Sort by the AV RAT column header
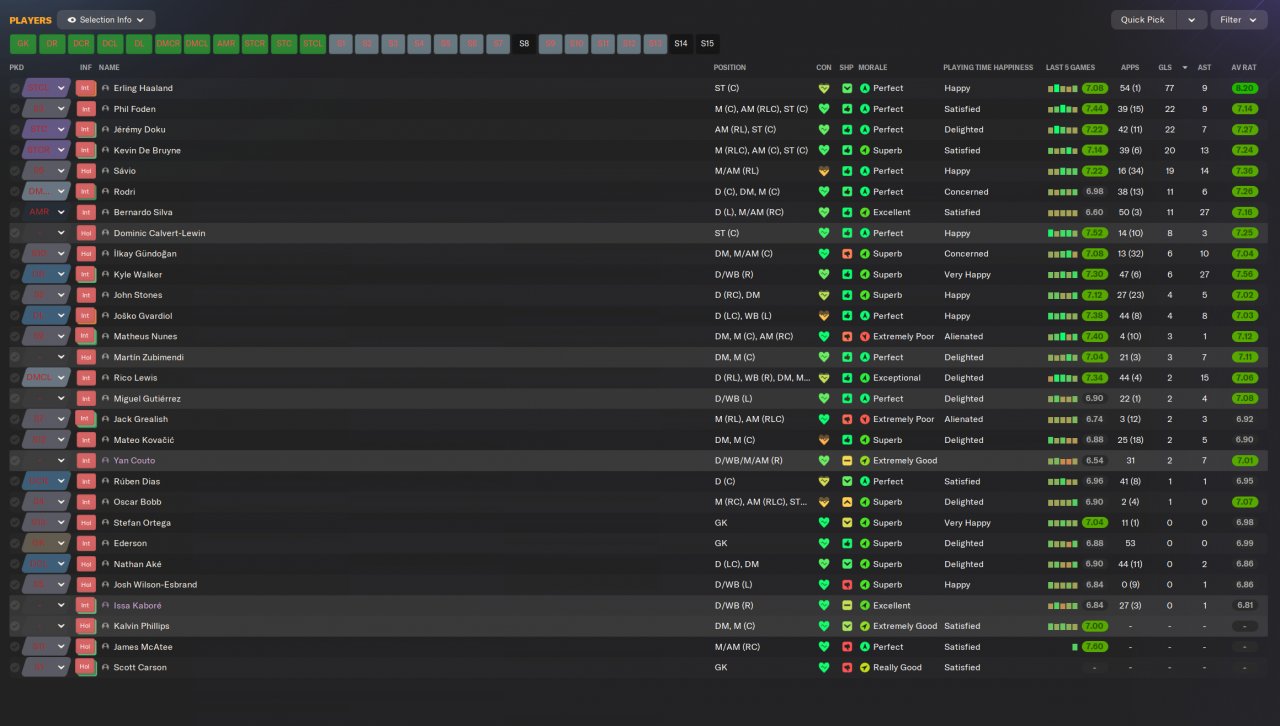Viewport: 1280px width, 726px height. click(x=1243, y=68)
